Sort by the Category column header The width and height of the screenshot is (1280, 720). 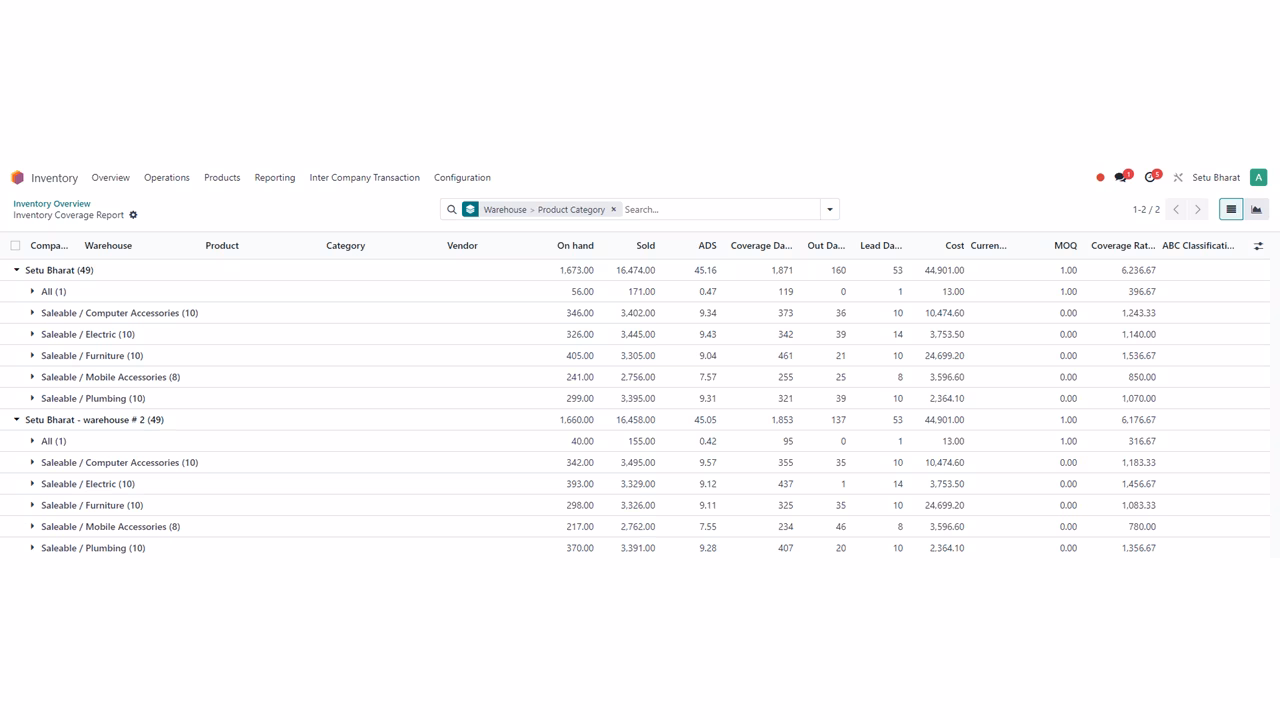coord(345,246)
